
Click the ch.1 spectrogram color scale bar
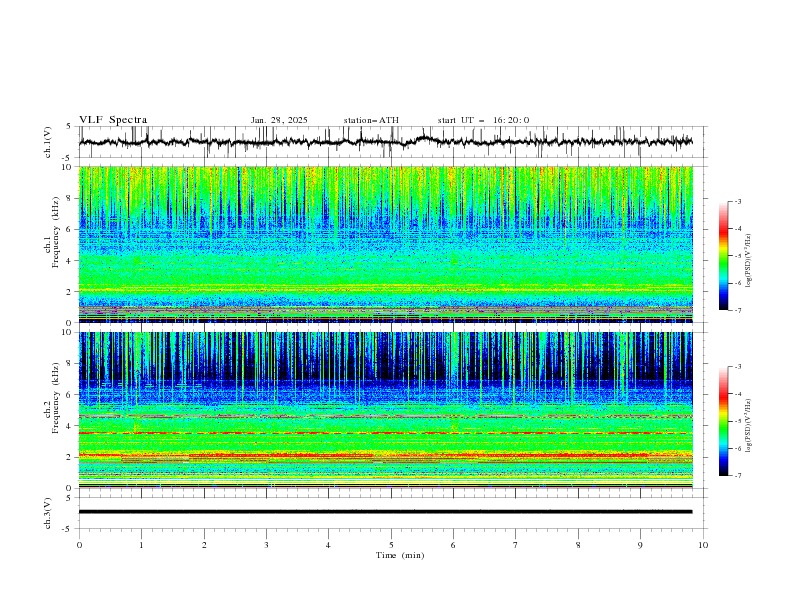(x=723, y=256)
